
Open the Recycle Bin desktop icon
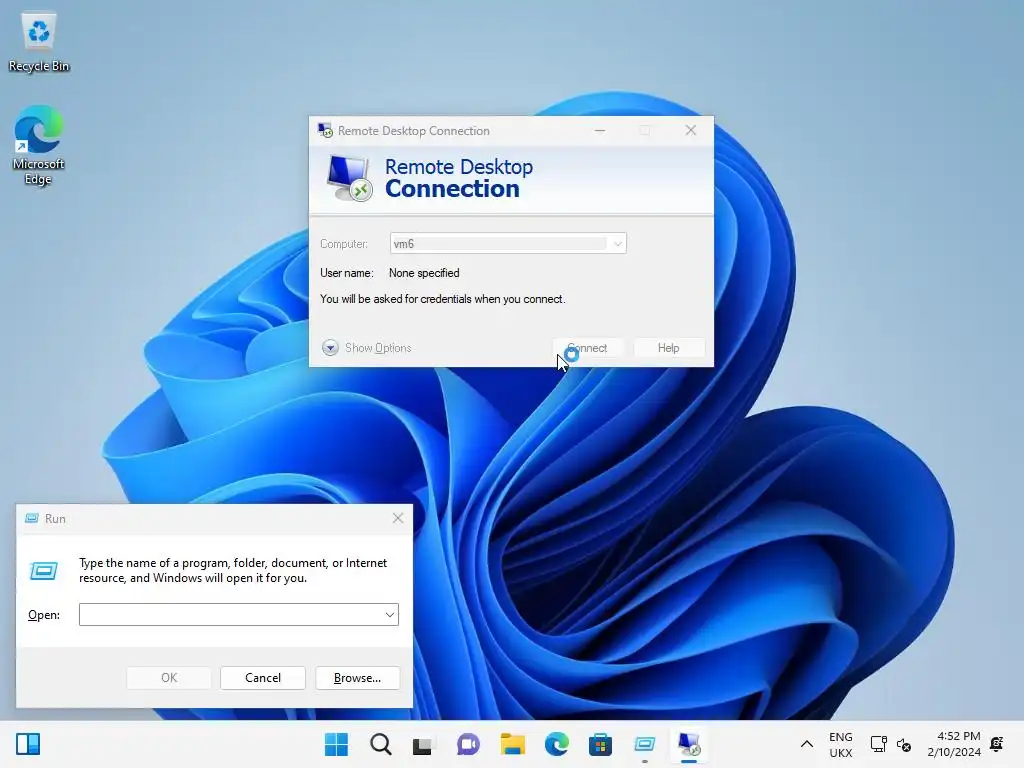(39, 42)
